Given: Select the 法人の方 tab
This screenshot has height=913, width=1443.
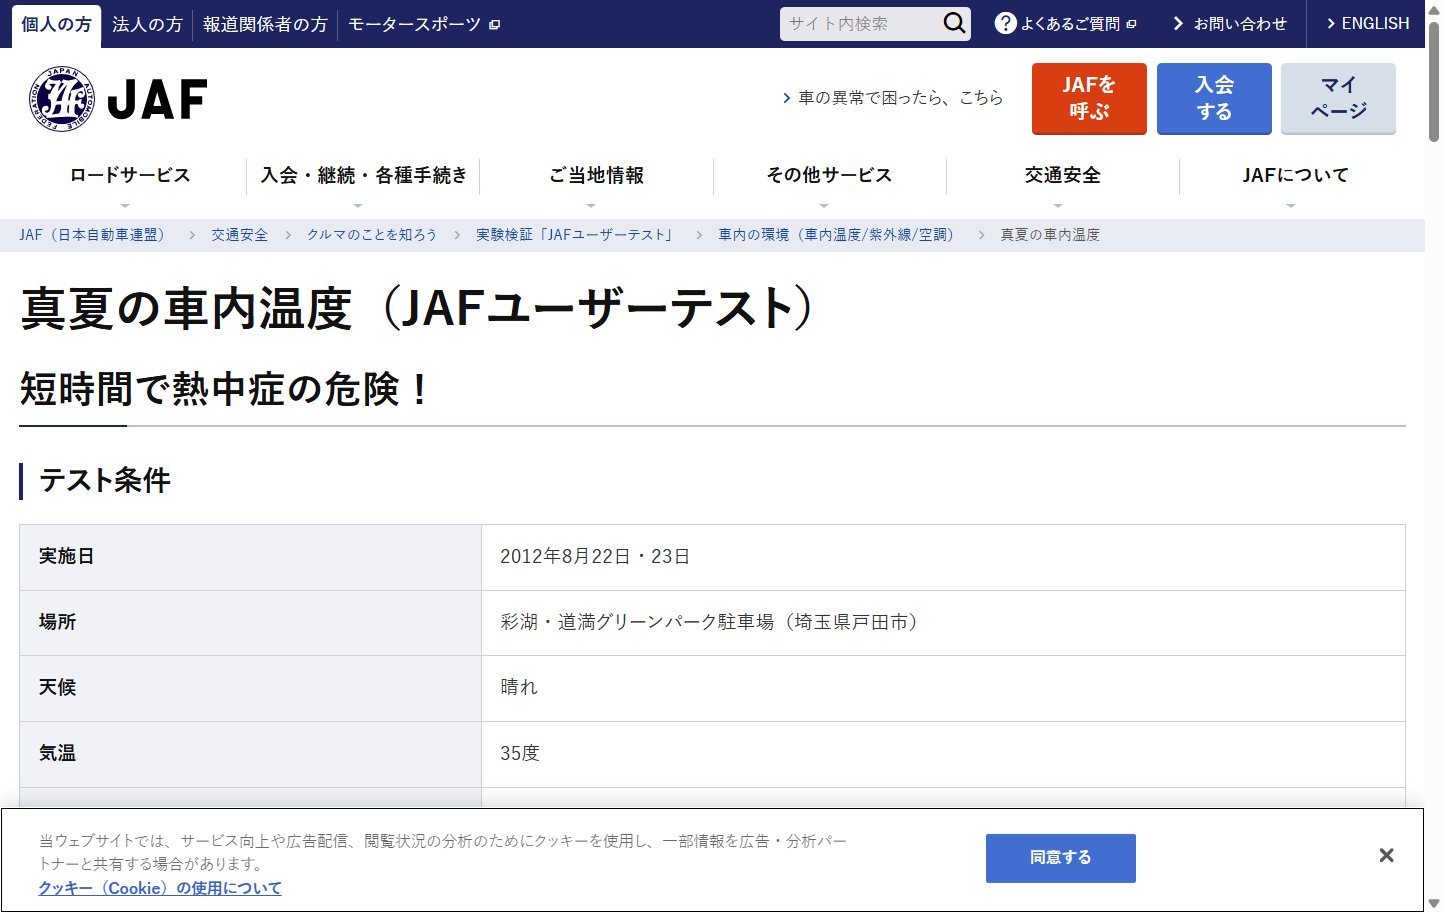Looking at the screenshot, I should 147,24.
